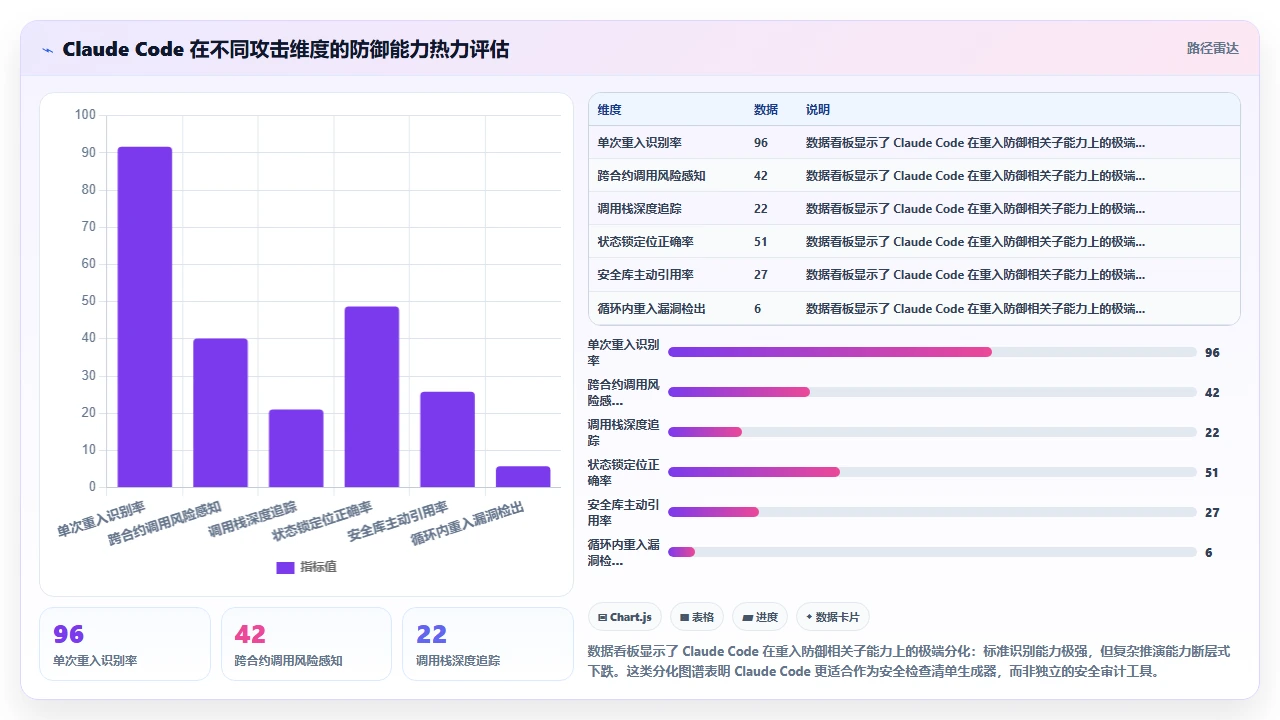Viewport: 1280px width, 720px height.
Task: Click the 安全库主动引用率 bar in the chart
Action: tap(447, 439)
